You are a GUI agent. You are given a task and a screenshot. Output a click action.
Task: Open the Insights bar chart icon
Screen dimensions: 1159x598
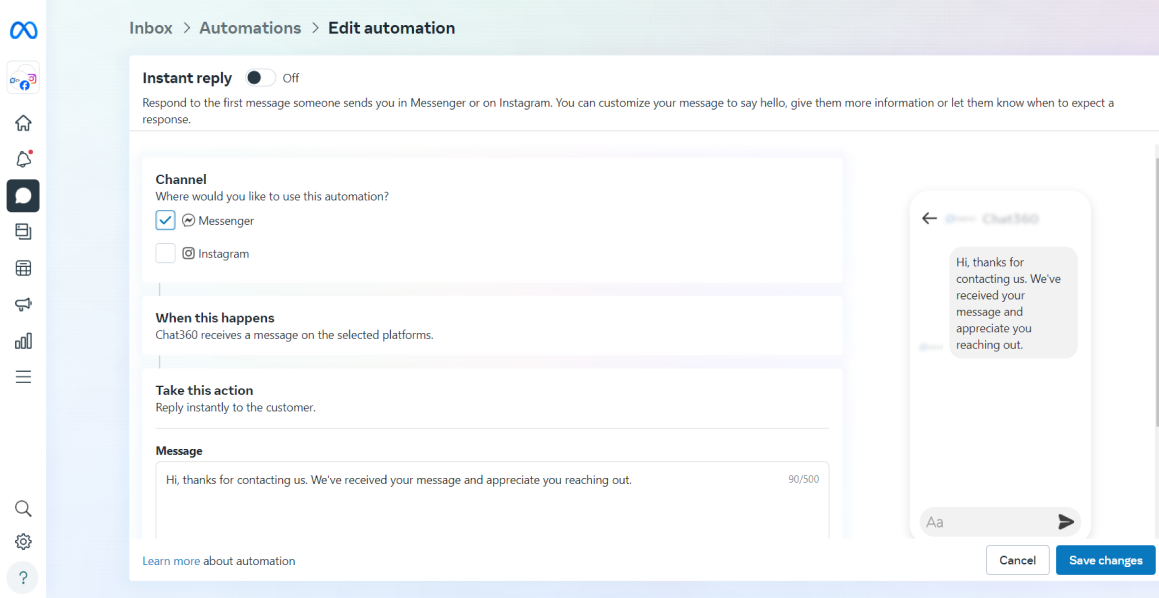23,341
